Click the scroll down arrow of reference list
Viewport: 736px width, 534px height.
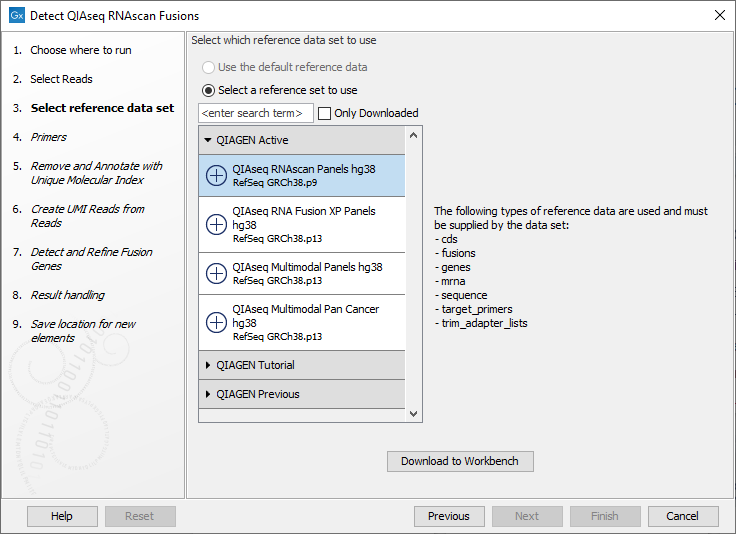point(414,413)
